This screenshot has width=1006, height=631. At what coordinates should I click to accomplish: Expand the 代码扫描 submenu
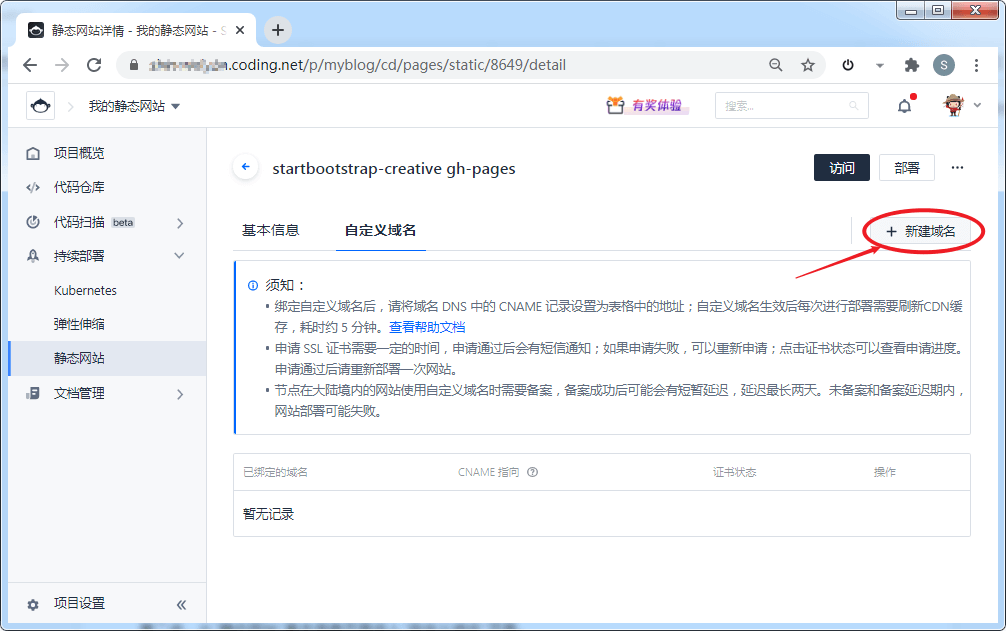(x=180, y=223)
